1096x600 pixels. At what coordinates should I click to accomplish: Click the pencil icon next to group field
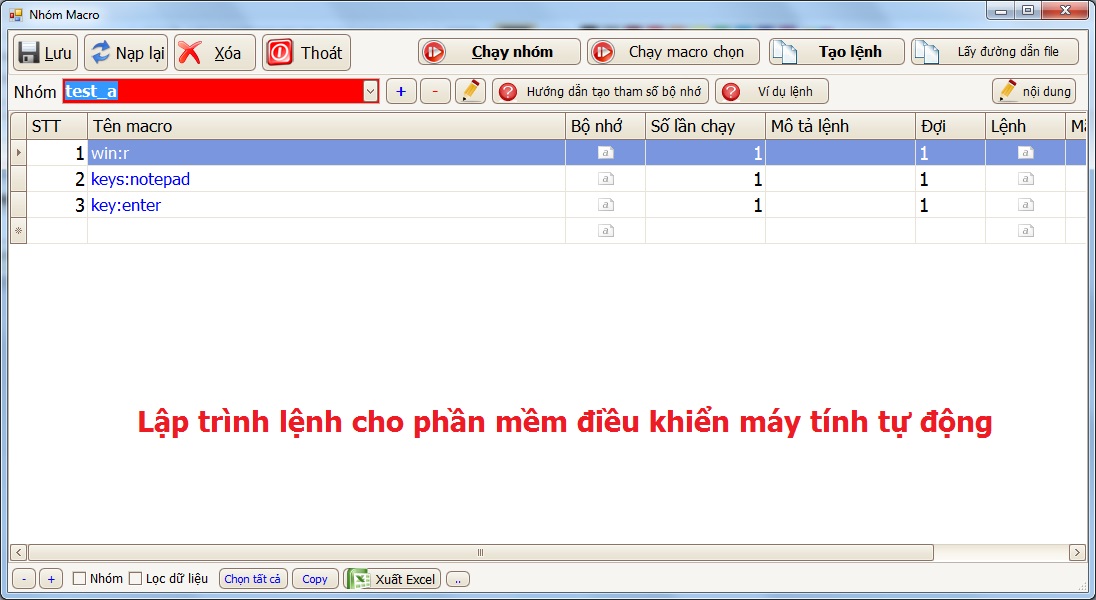tap(468, 91)
